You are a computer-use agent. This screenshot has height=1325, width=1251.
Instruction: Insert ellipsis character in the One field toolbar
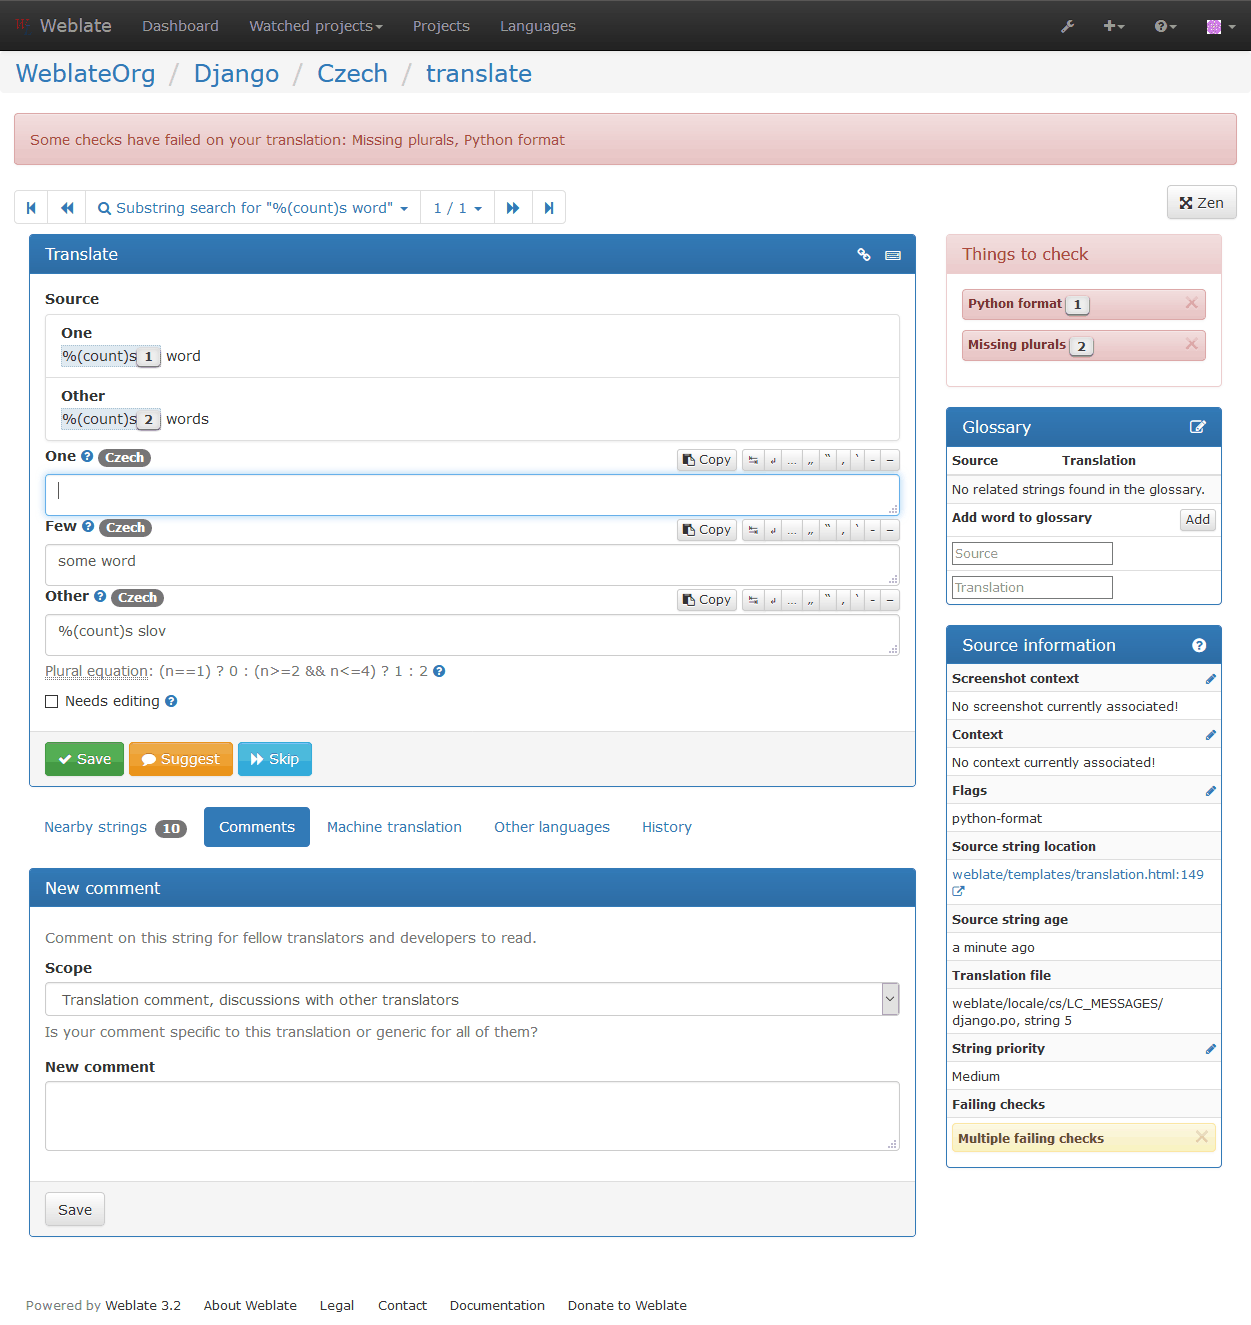click(x=792, y=460)
